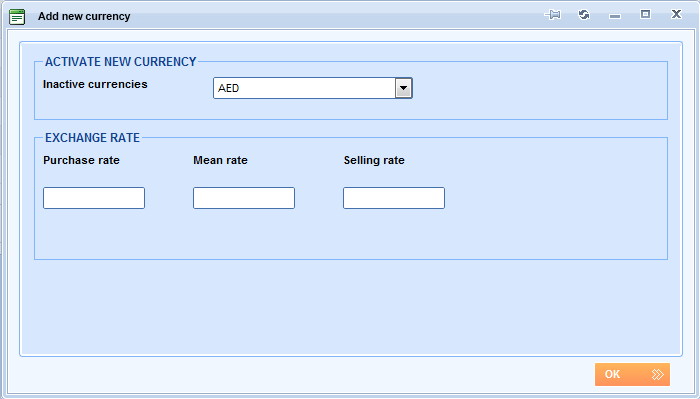Click the pin window icon
This screenshot has width=700, height=399.
tap(553, 15)
